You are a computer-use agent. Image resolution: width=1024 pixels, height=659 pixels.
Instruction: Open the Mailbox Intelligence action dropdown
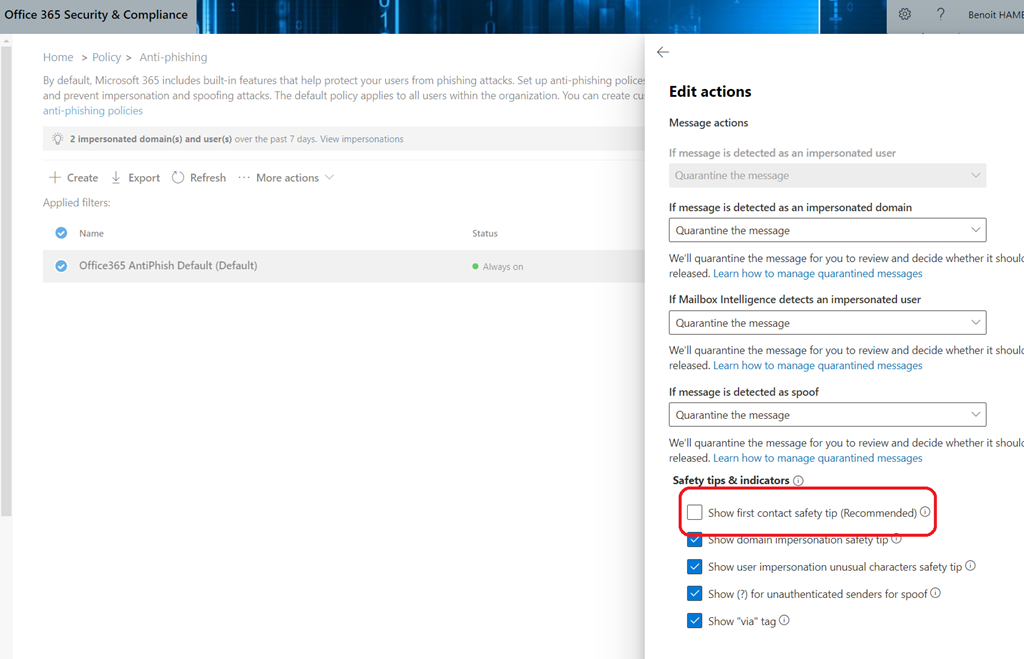pyautogui.click(x=827, y=323)
